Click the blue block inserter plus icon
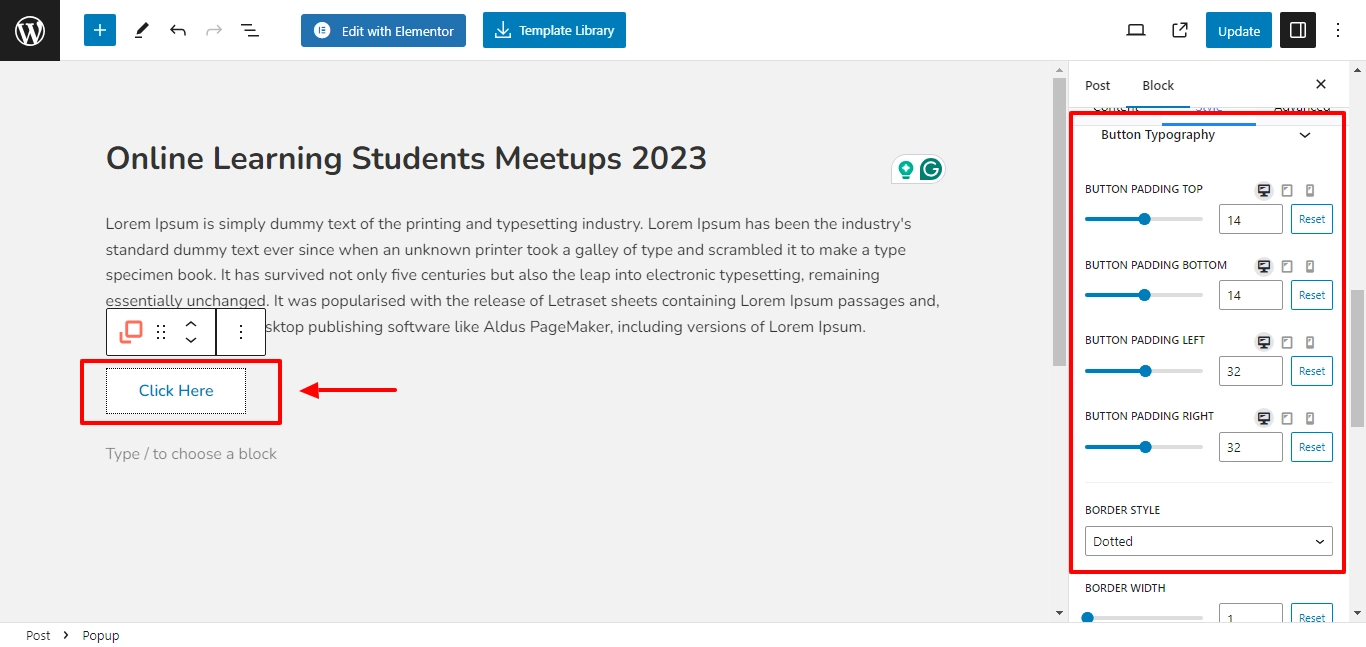The image size is (1366, 647). point(100,30)
